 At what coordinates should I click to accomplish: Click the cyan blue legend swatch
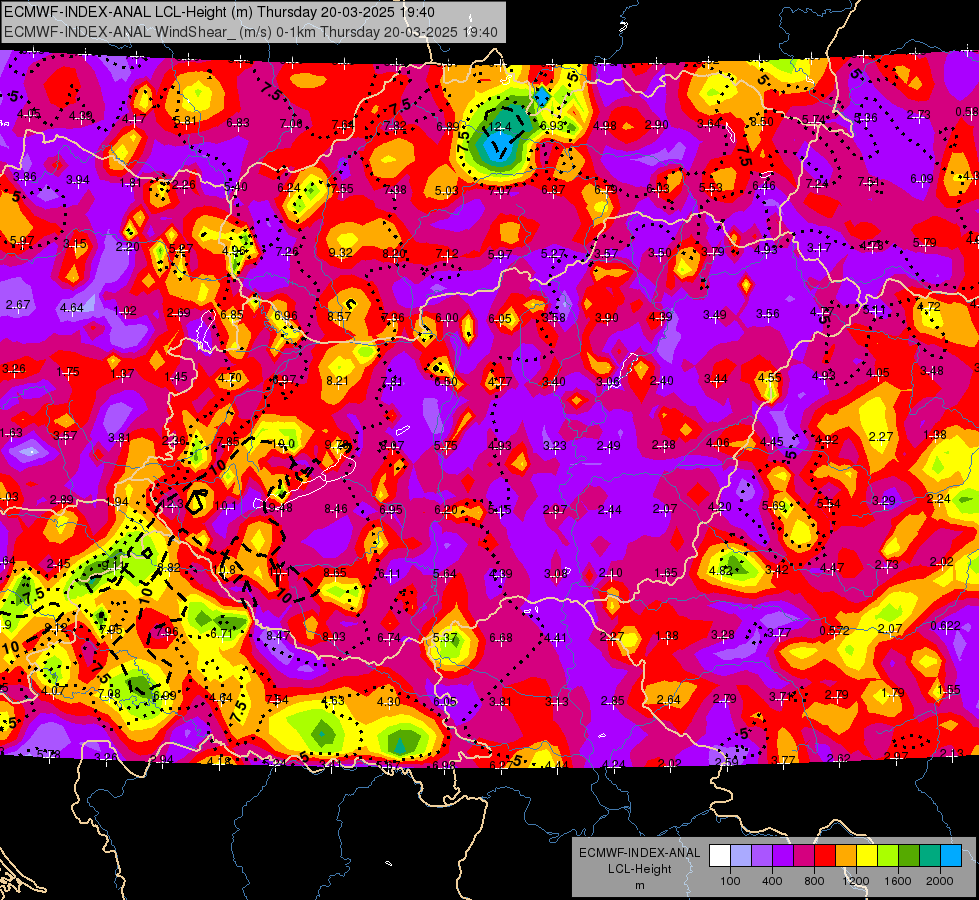pos(952,855)
